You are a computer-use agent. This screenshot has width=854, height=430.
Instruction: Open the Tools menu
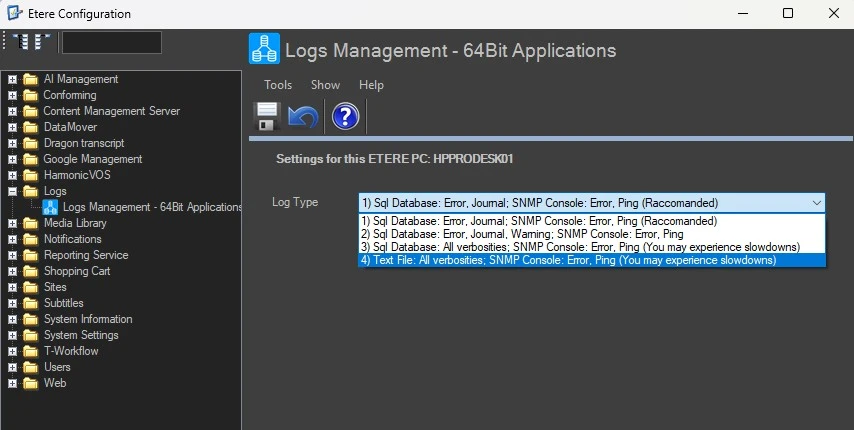tap(278, 85)
